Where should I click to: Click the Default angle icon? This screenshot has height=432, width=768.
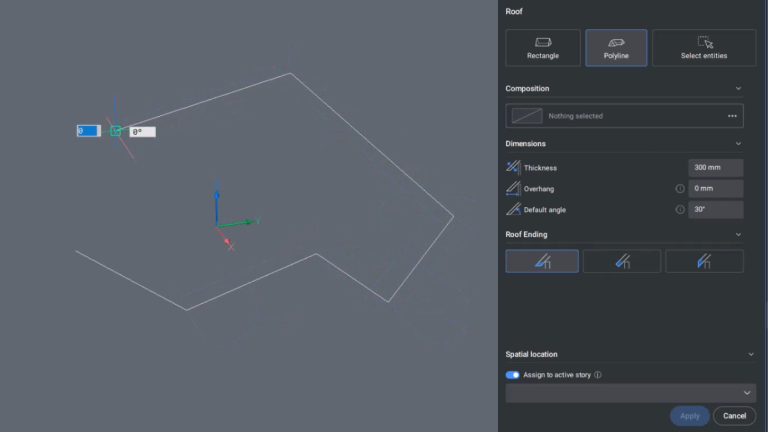[x=513, y=210]
